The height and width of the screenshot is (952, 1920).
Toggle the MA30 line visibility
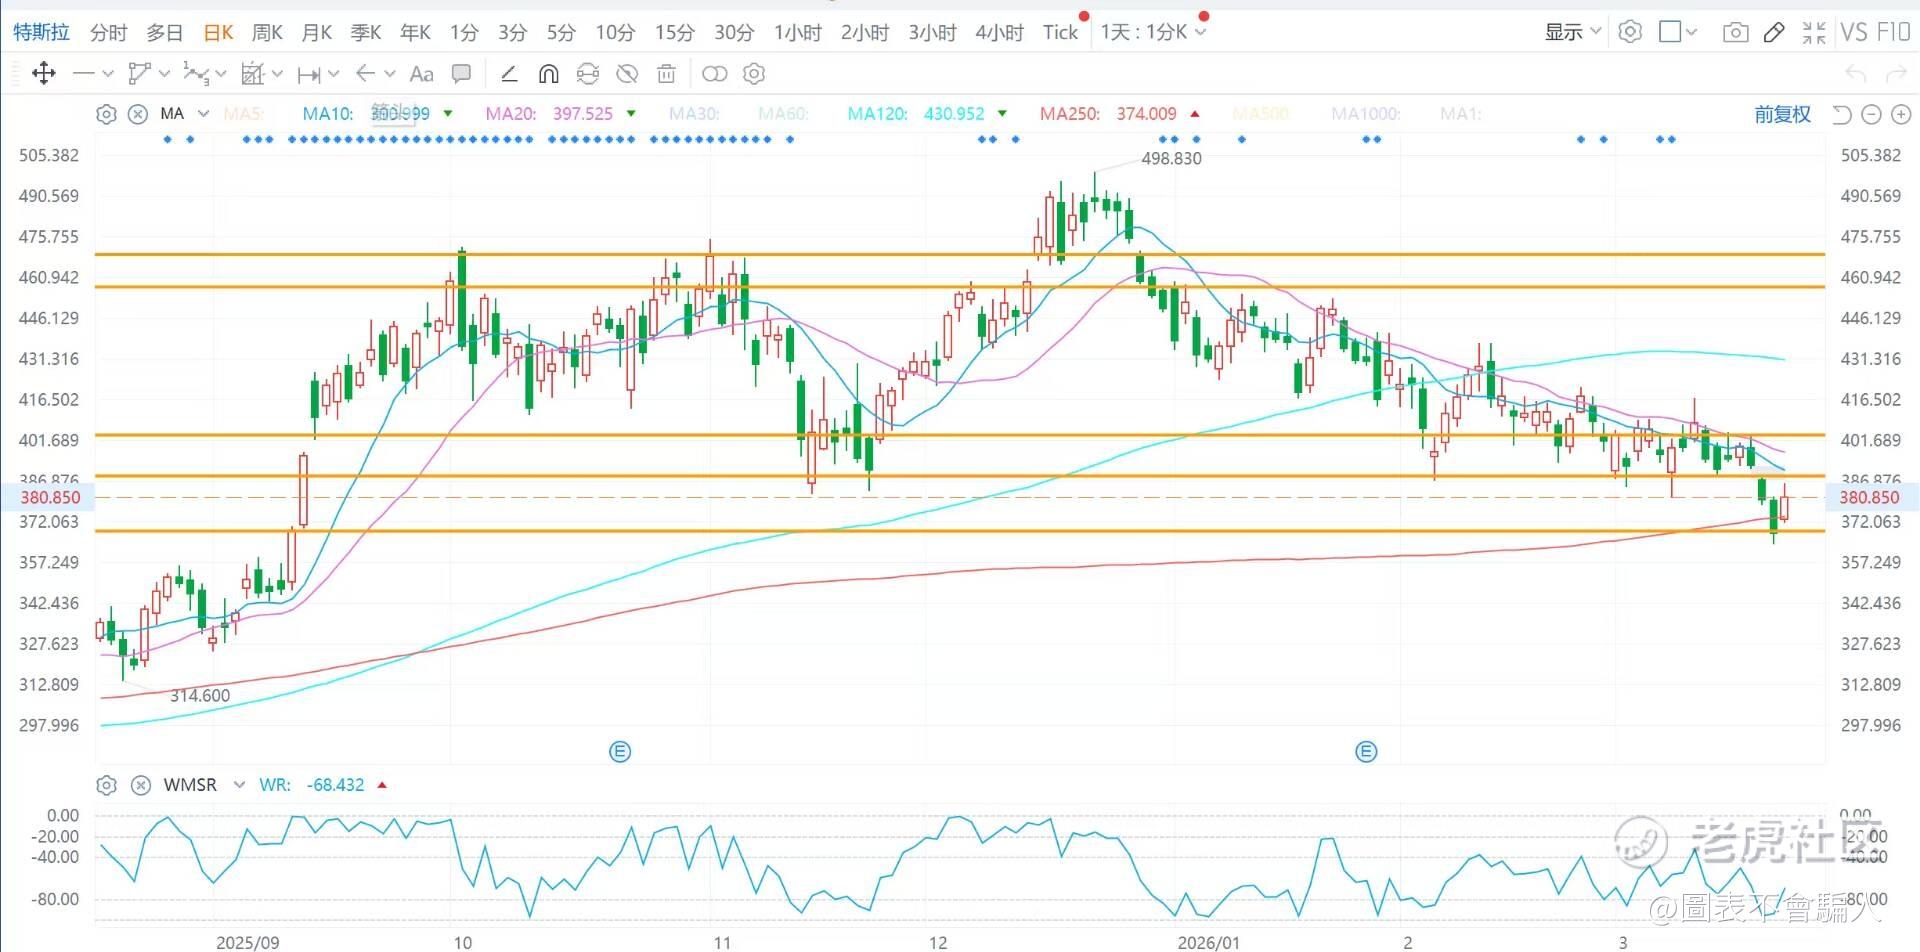click(694, 114)
